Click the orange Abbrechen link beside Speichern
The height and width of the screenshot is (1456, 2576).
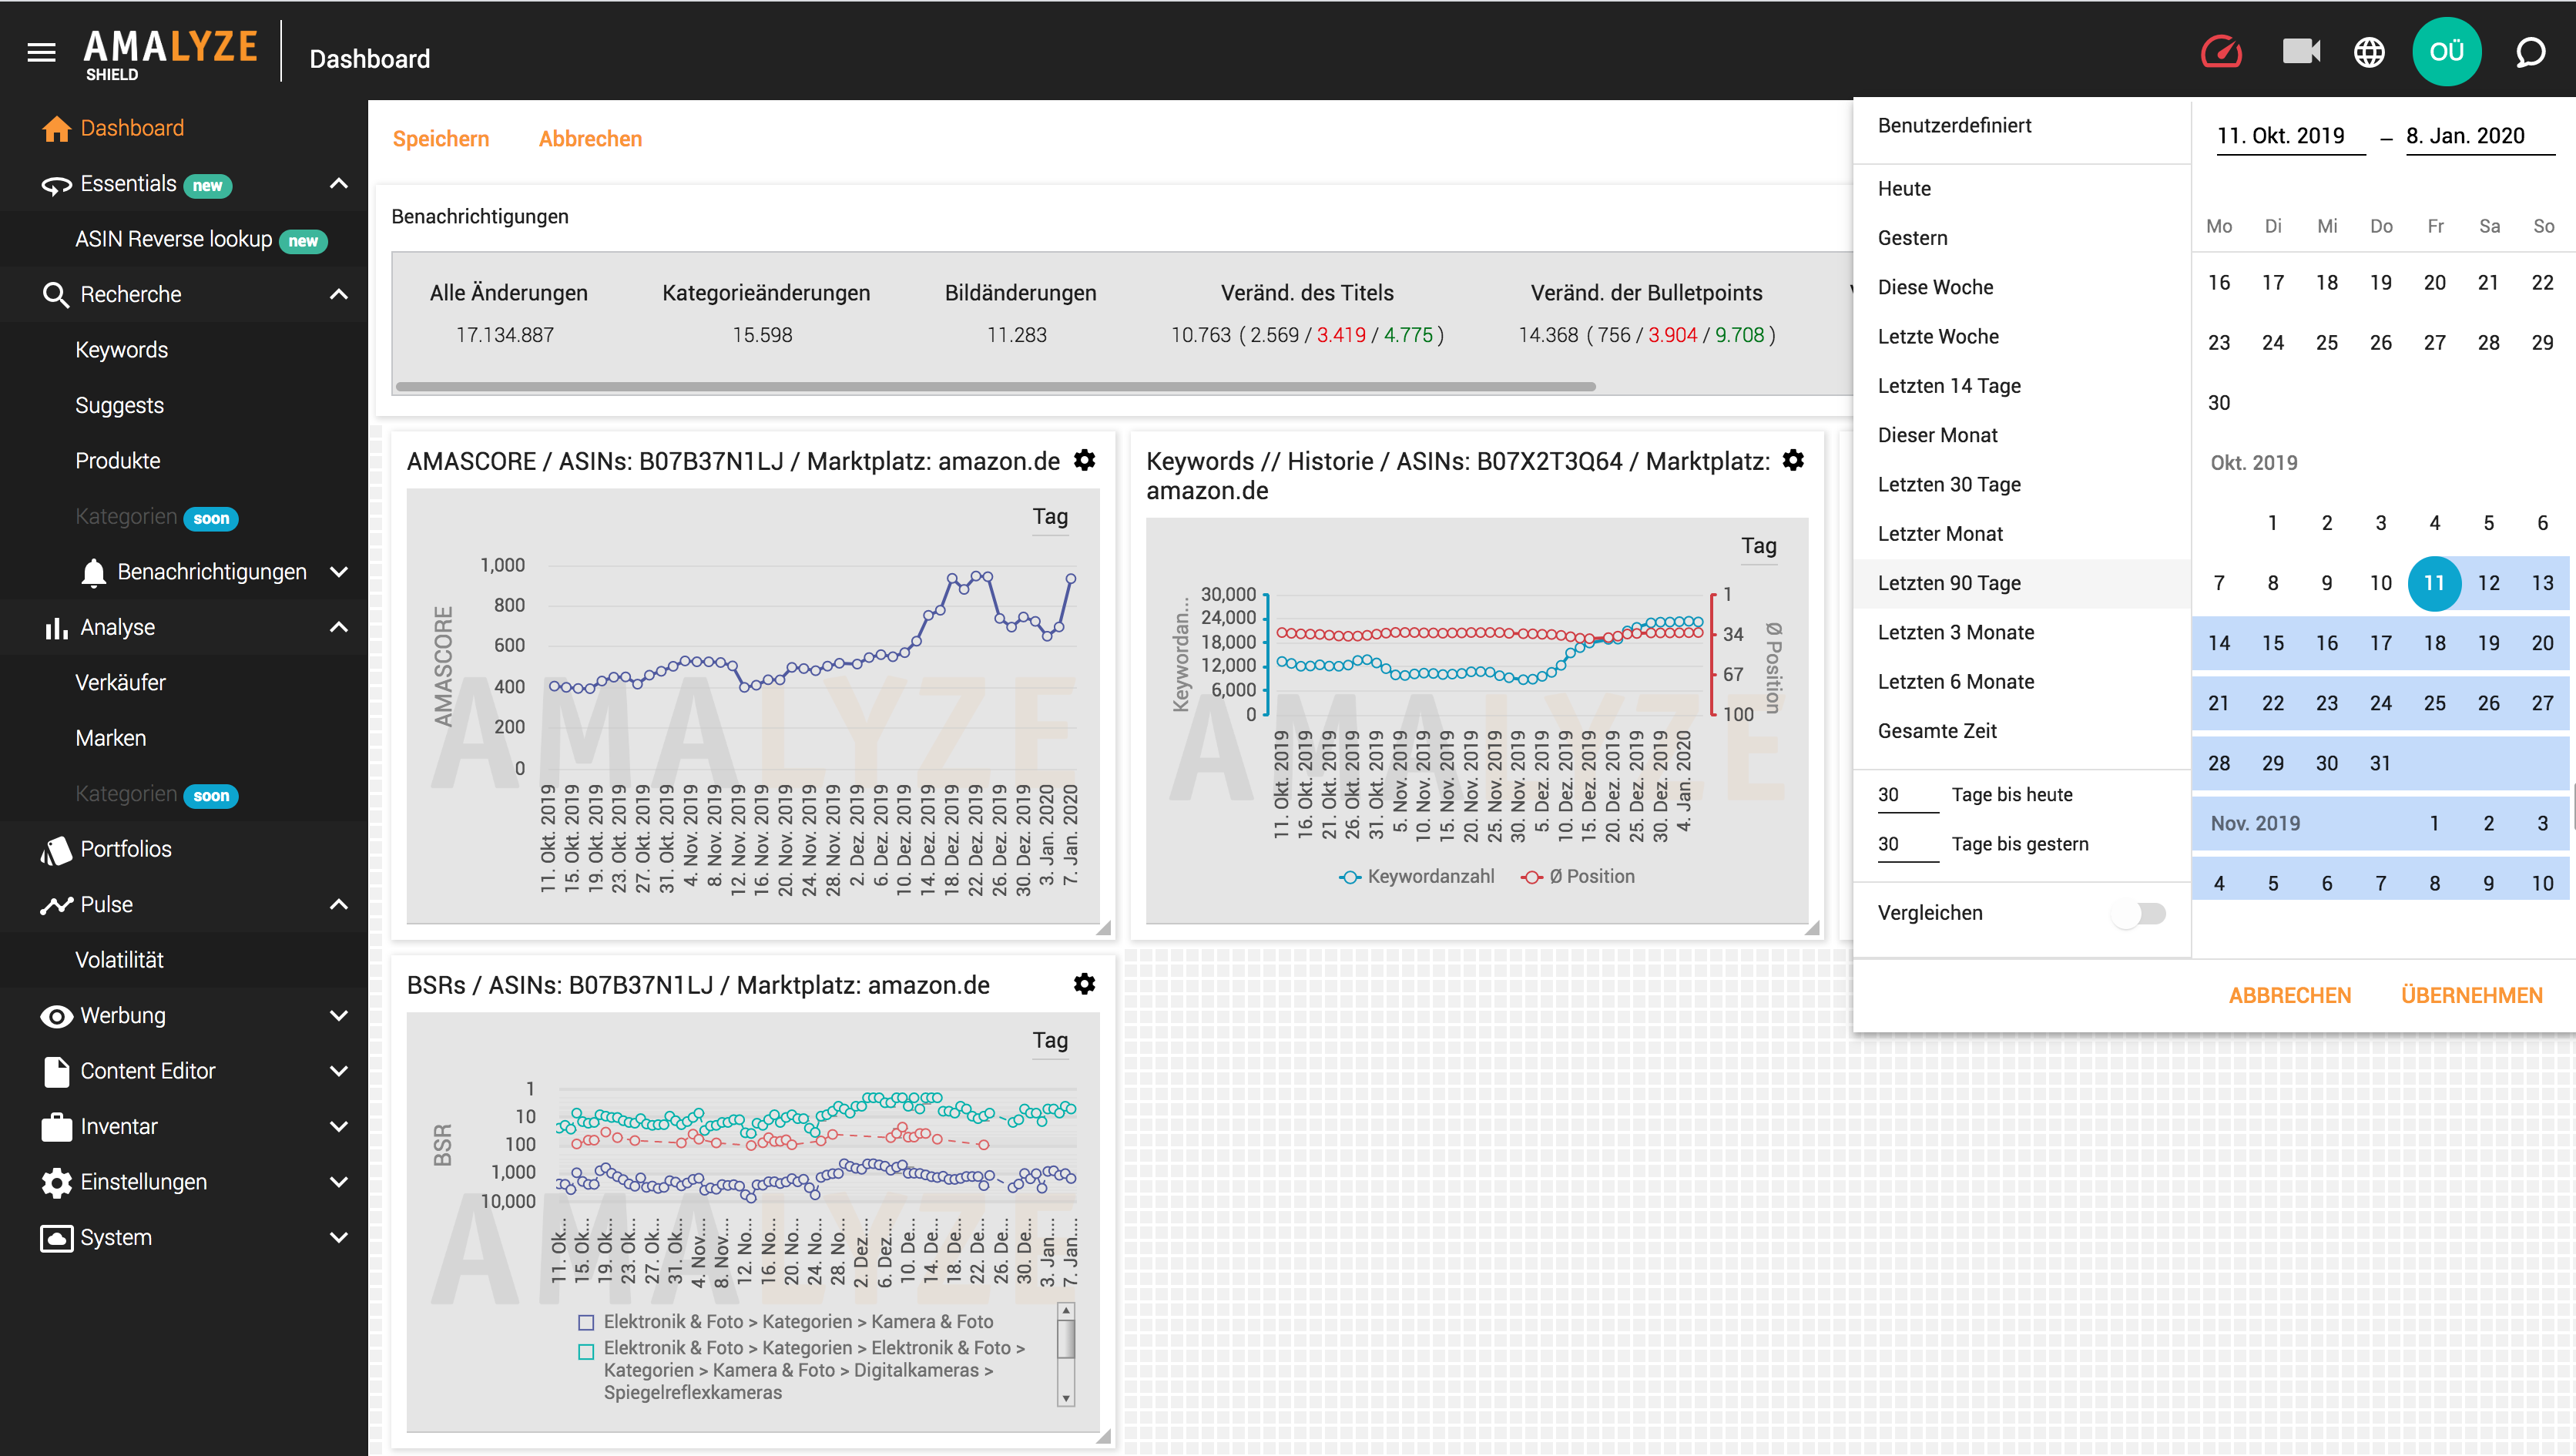[x=590, y=139]
